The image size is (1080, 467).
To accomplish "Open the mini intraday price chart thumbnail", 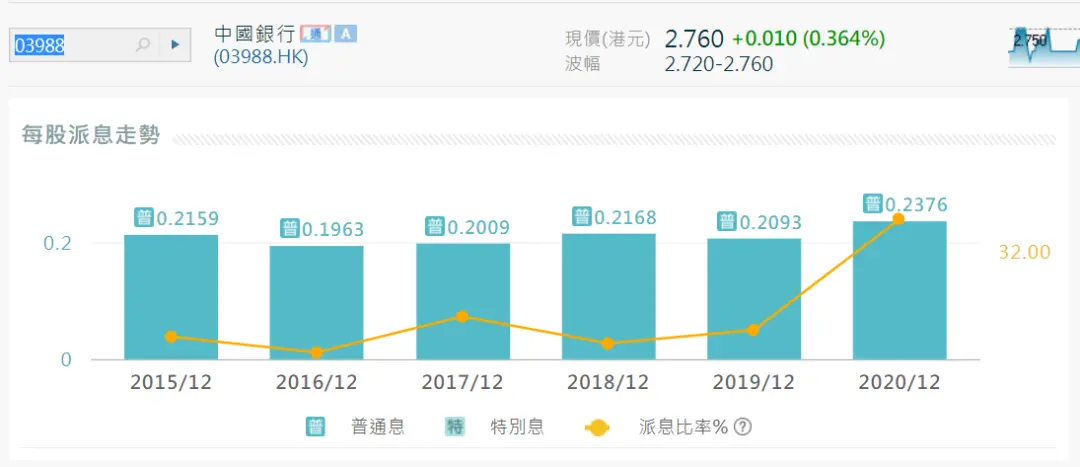I will point(1043,47).
